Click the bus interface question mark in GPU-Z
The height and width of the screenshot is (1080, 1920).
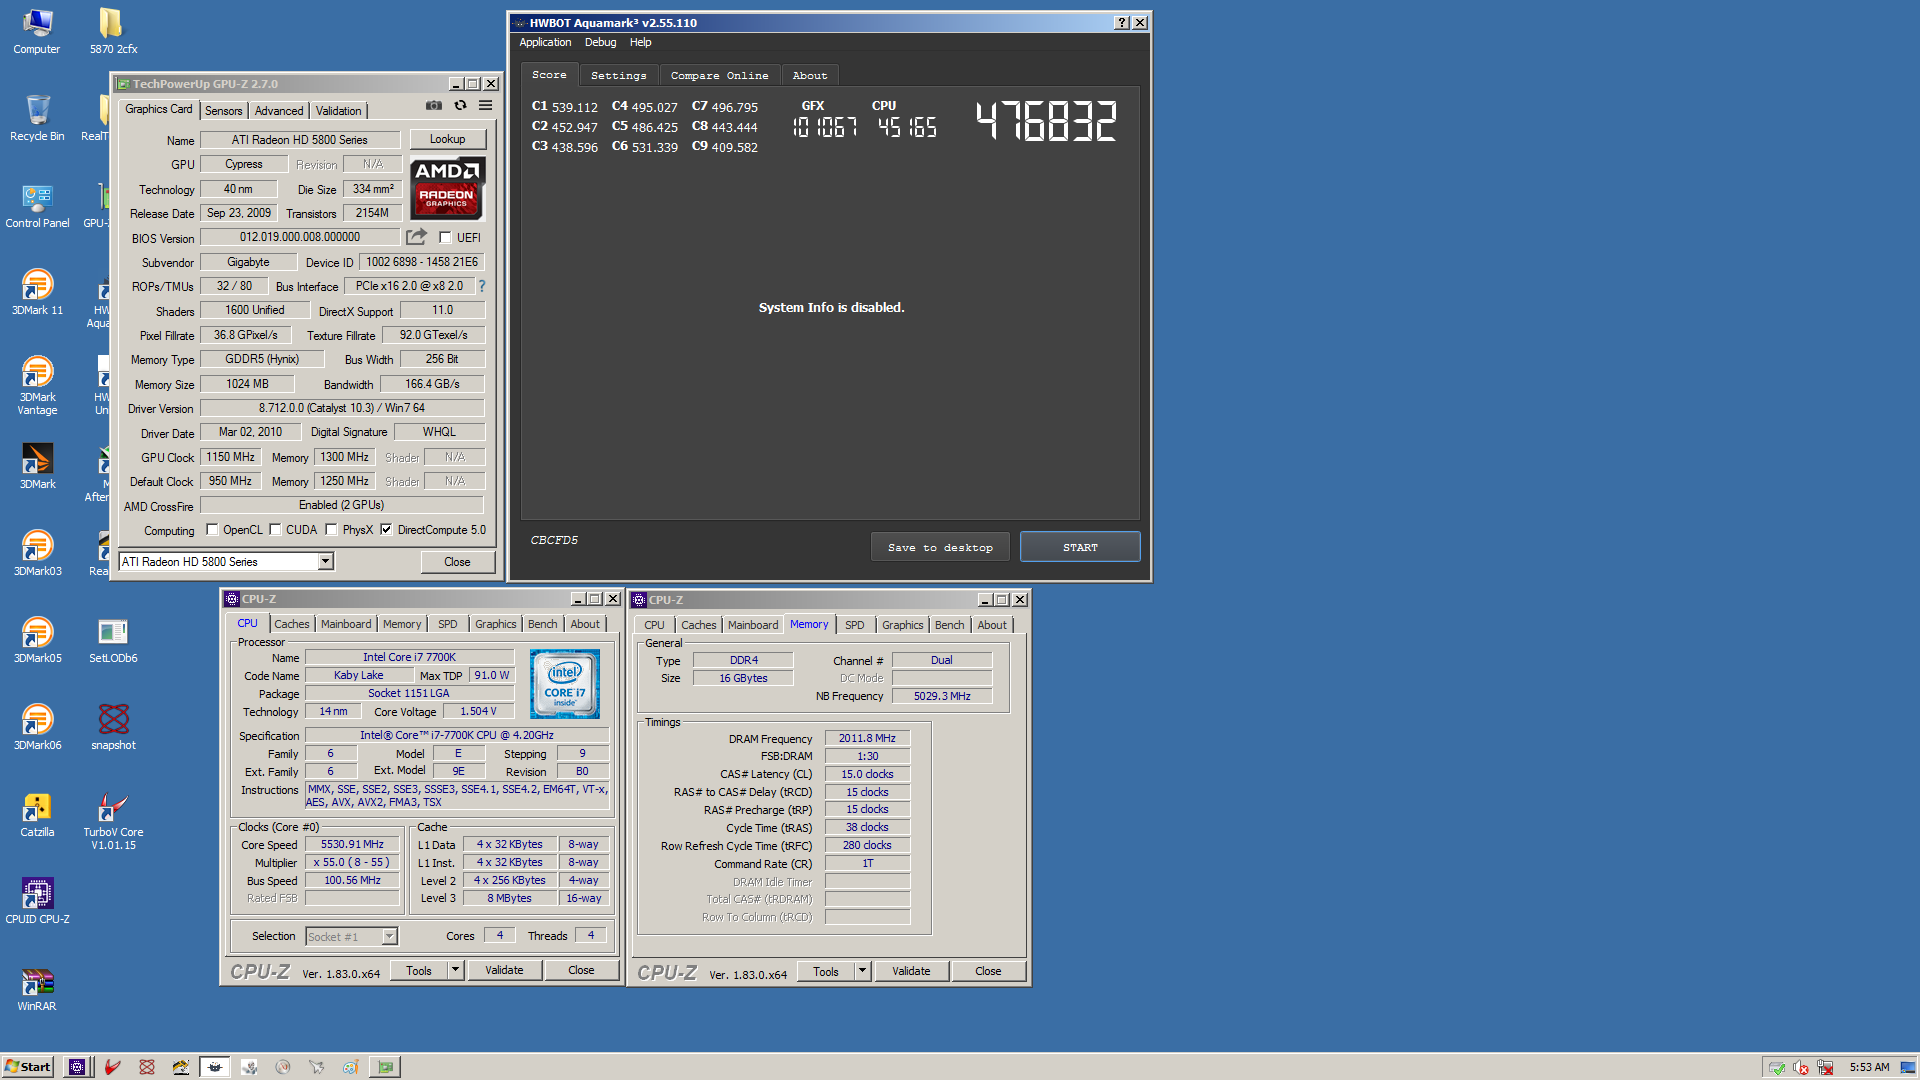tap(481, 286)
